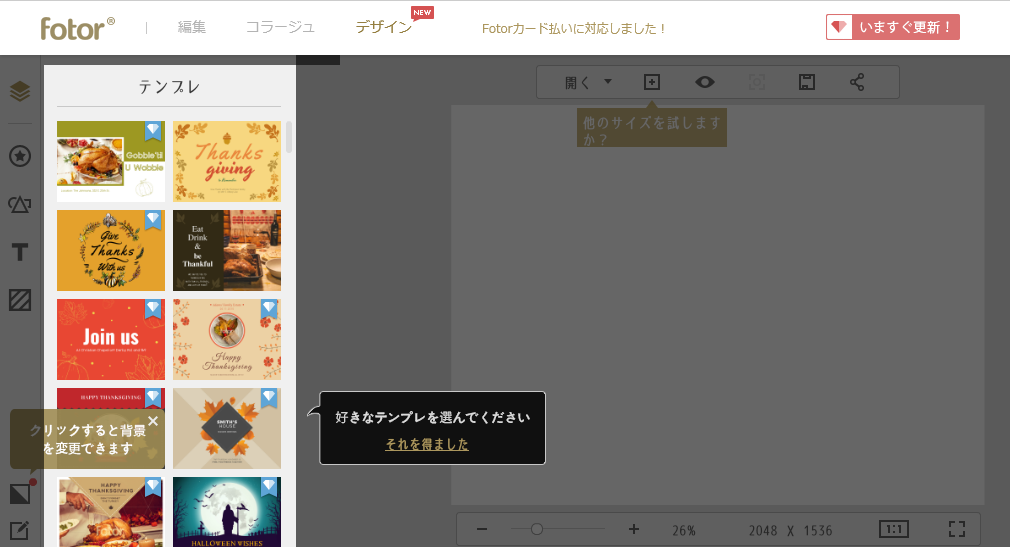Close the background change tooltip
Screen dimensions: 1010x547
click(x=153, y=421)
